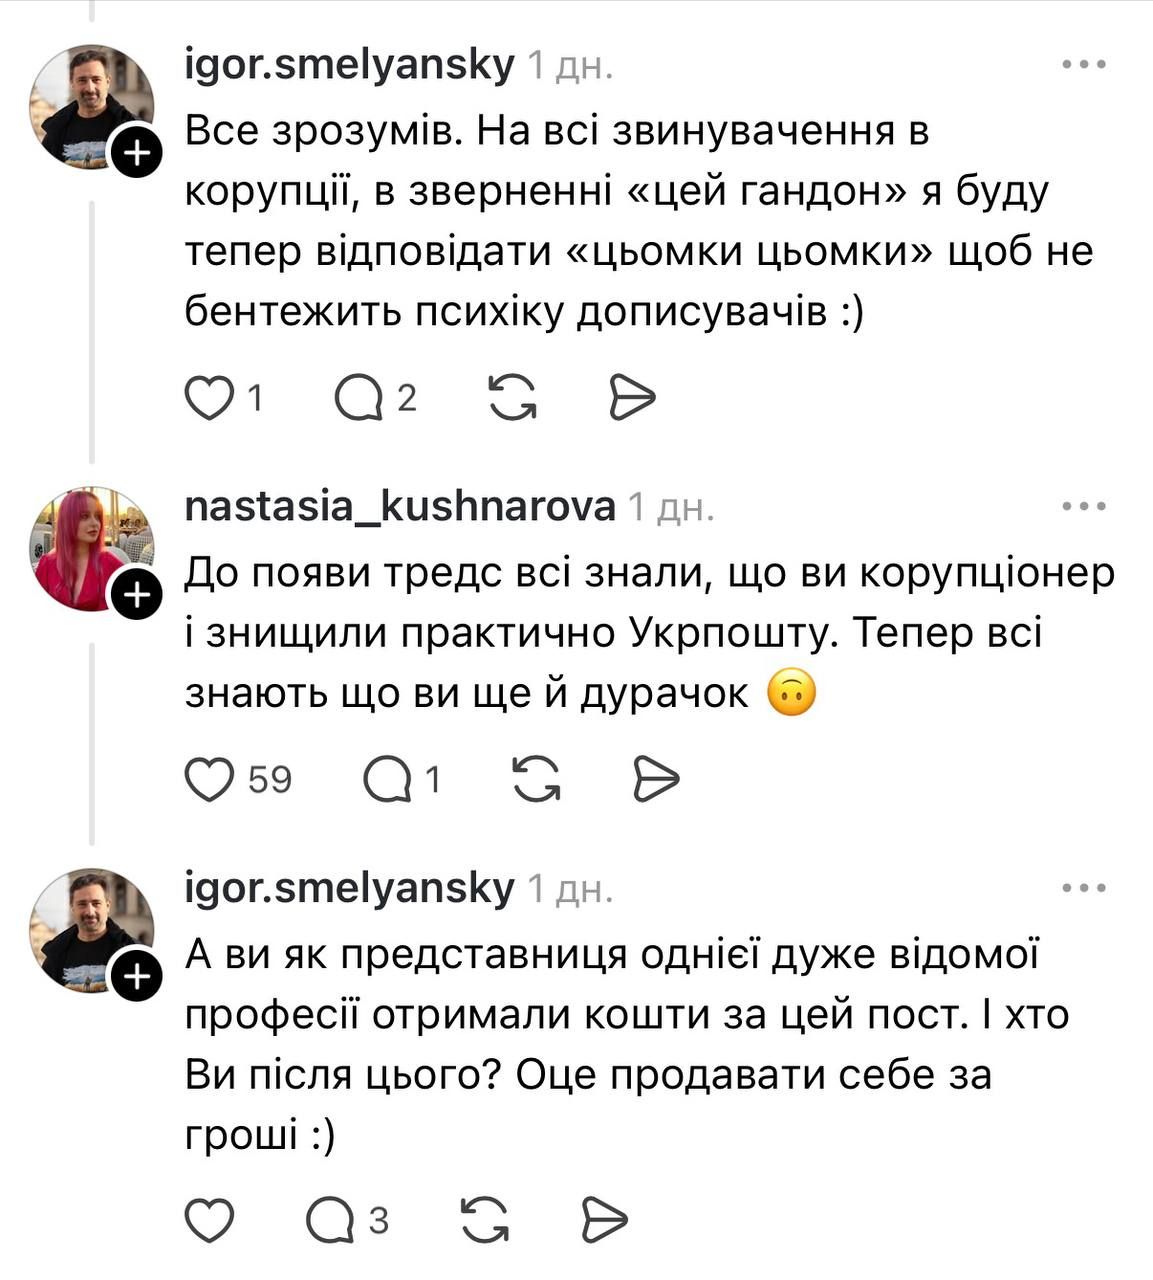Open igor.smelyansky profile from the first username

coord(350,65)
